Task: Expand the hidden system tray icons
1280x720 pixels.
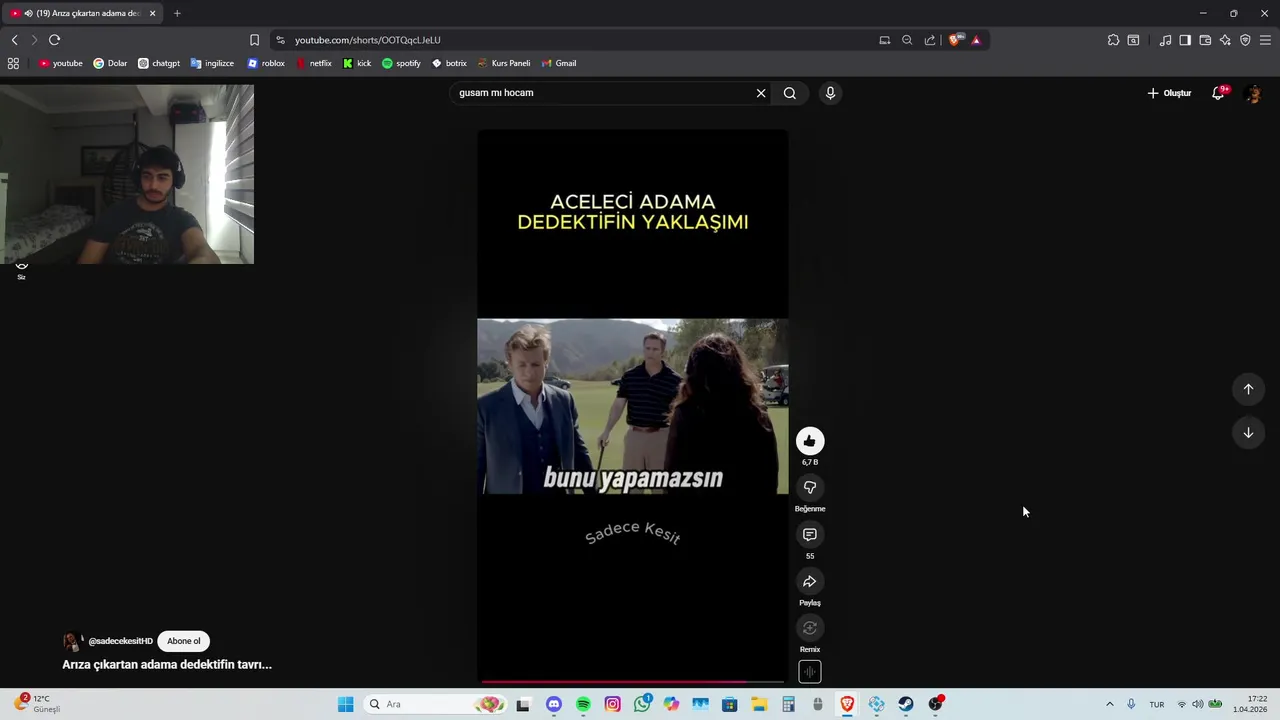Action: click(x=1109, y=704)
